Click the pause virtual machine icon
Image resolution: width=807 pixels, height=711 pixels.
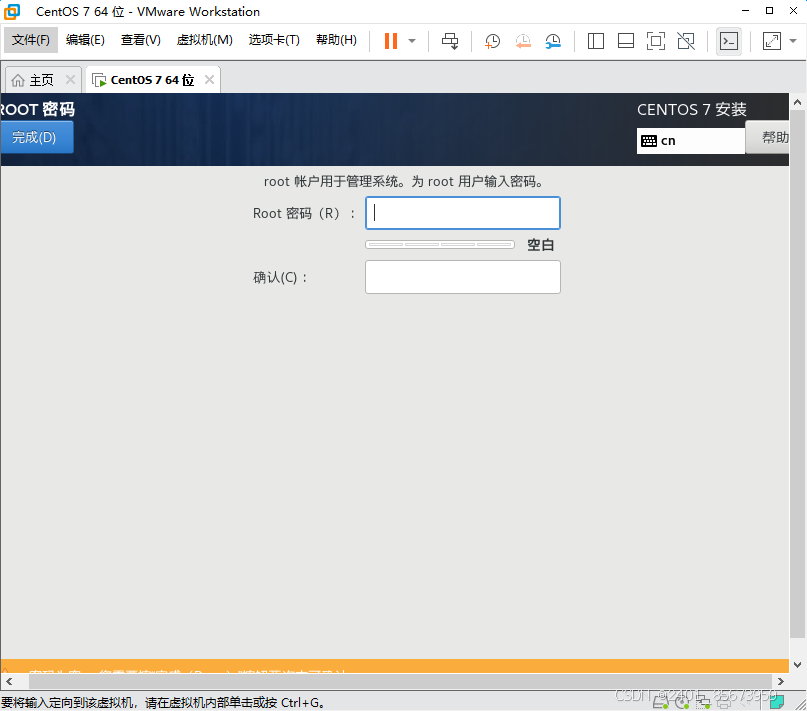pyautogui.click(x=391, y=41)
